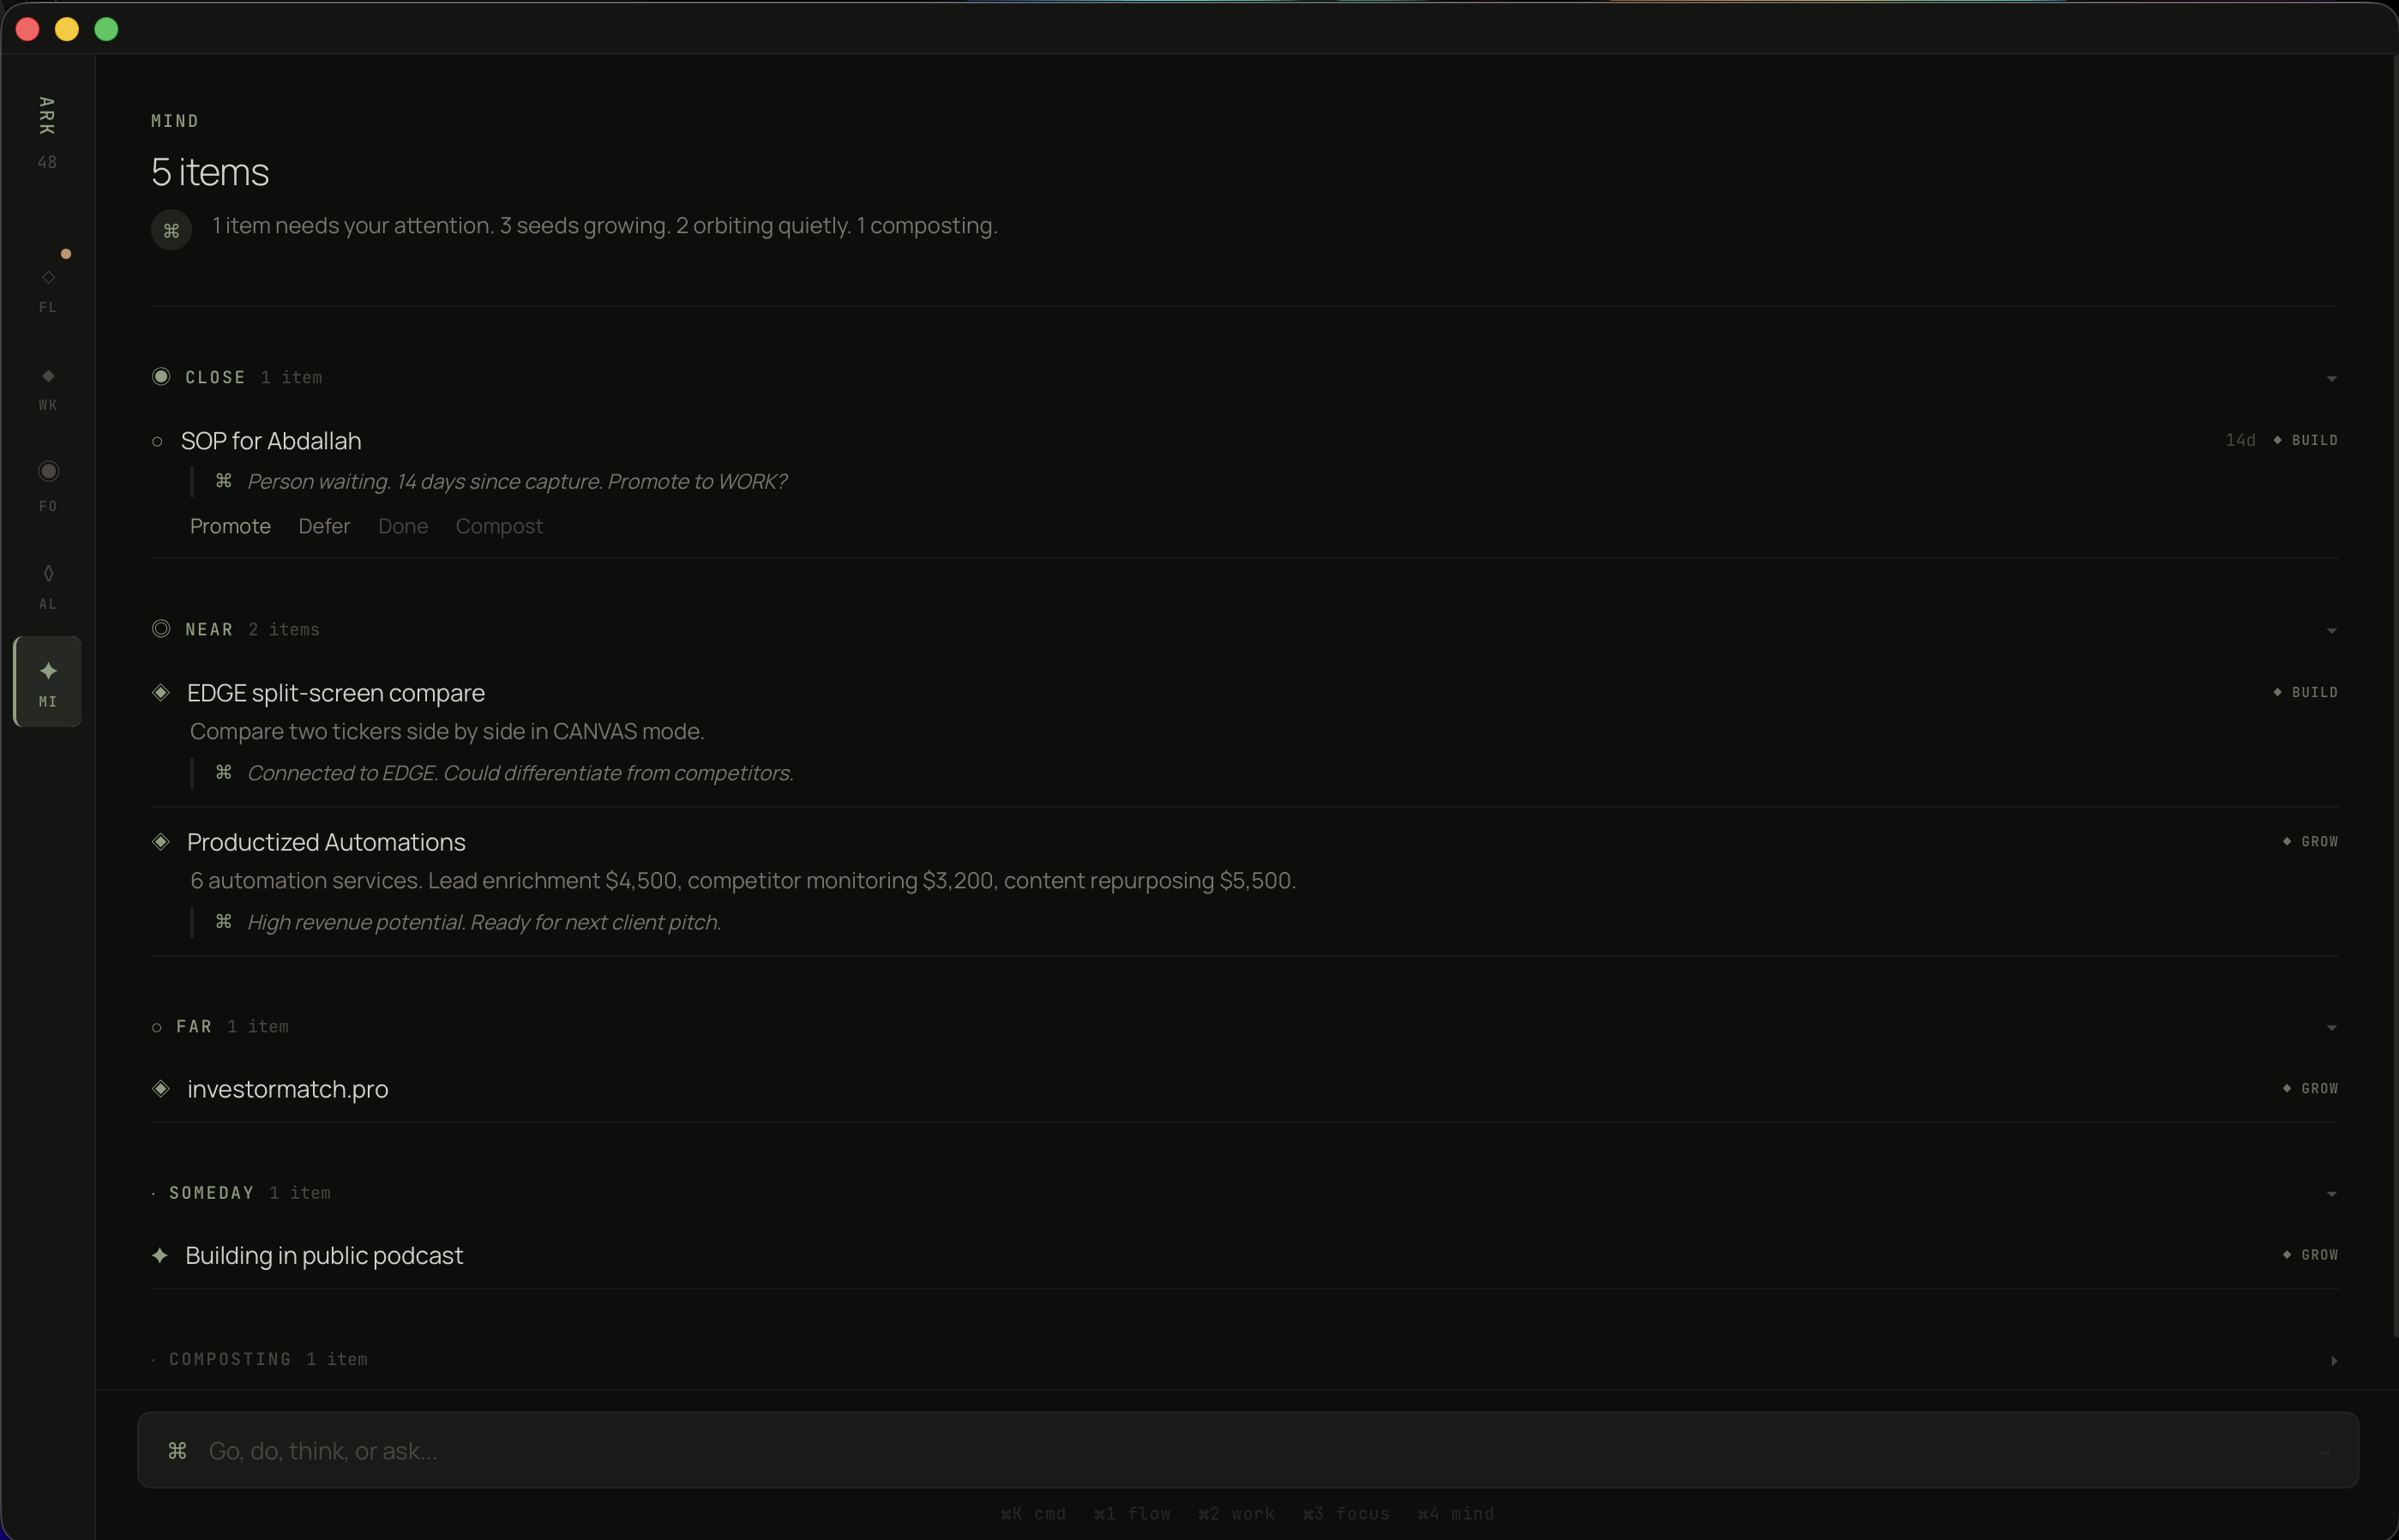Viewport: 2399px width, 1540px height.
Task: Click sparkle icon beside Building in public podcast
Action: point(160,1255)
